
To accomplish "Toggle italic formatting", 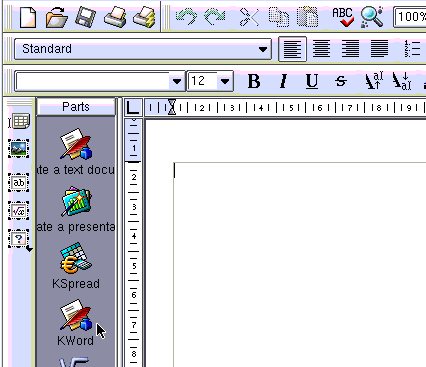I will pos(283,81).
